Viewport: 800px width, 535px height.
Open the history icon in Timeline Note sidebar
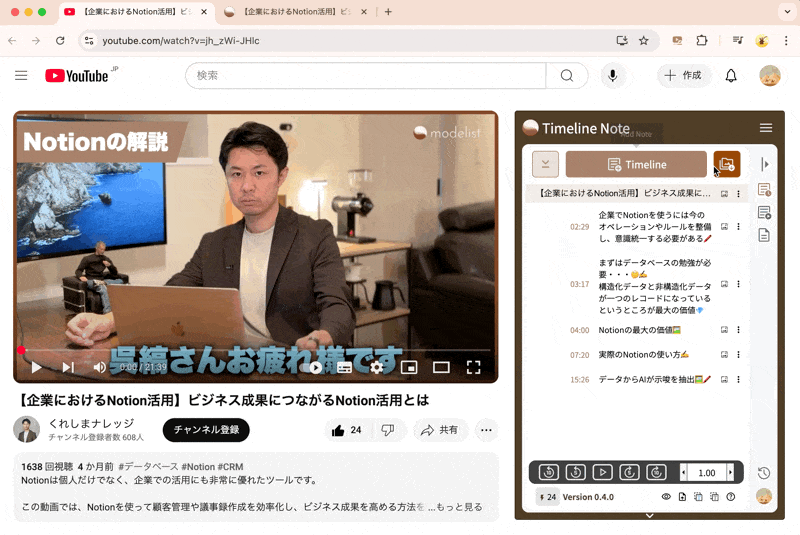764,473
